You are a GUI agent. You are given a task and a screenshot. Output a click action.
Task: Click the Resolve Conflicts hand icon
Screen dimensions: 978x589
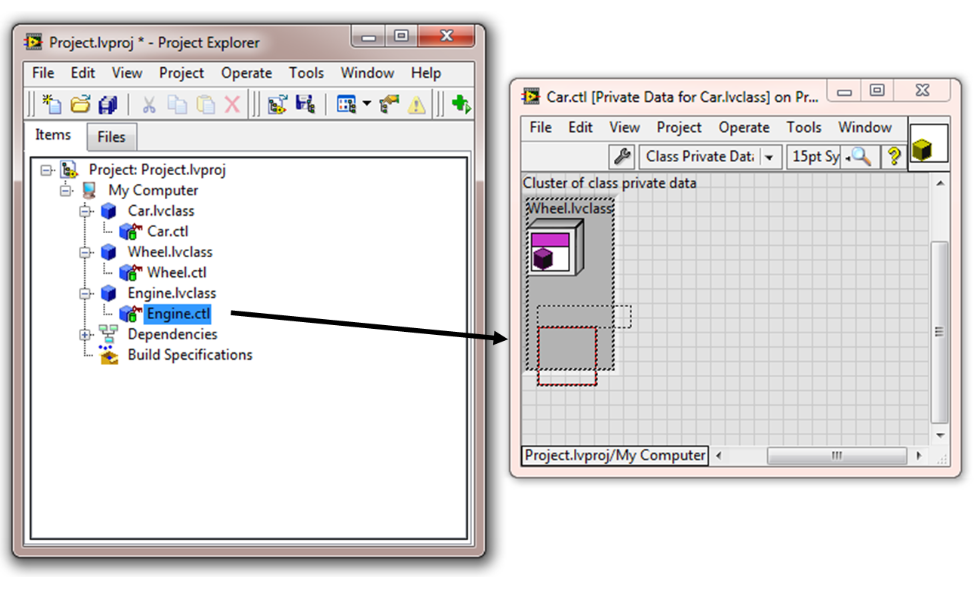(389, 104)
